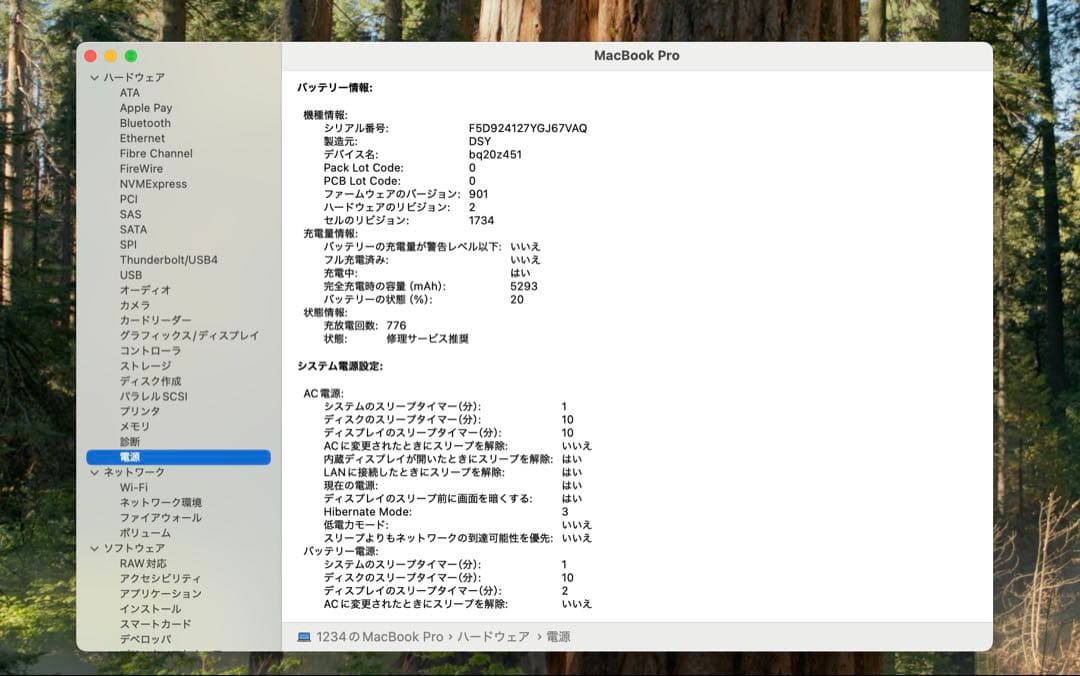Click the laptop icon in path bar
Viewport: 1080px width, 676px height.
coord(304,637)
